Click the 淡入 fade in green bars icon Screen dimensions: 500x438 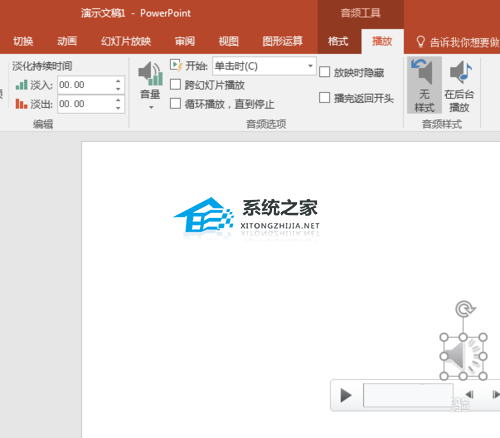click(21, 85)
